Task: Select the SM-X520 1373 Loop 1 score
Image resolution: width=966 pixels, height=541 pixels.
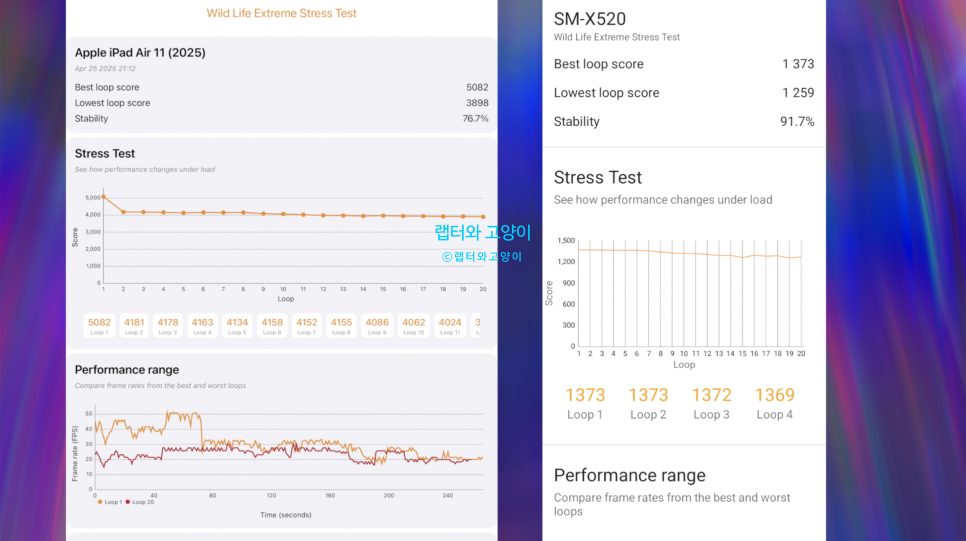Action: [x=585, y=404]
